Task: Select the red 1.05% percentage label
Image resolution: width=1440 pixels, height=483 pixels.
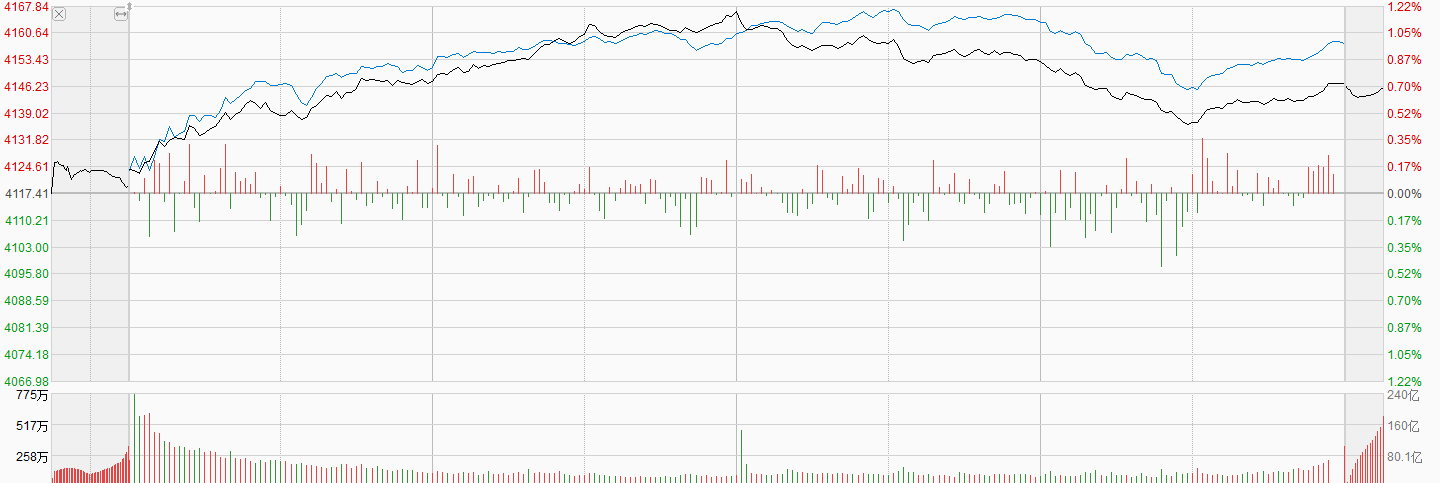Action: pos(1404,33)
